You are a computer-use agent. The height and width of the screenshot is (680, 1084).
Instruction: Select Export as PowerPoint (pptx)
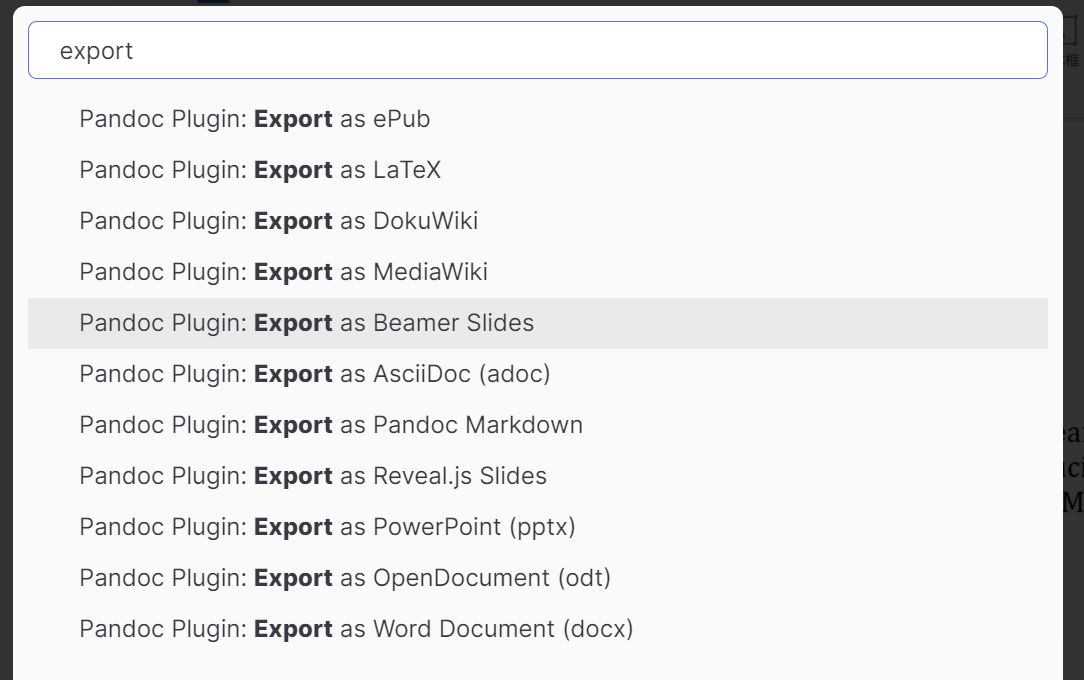tap(327, 527)
